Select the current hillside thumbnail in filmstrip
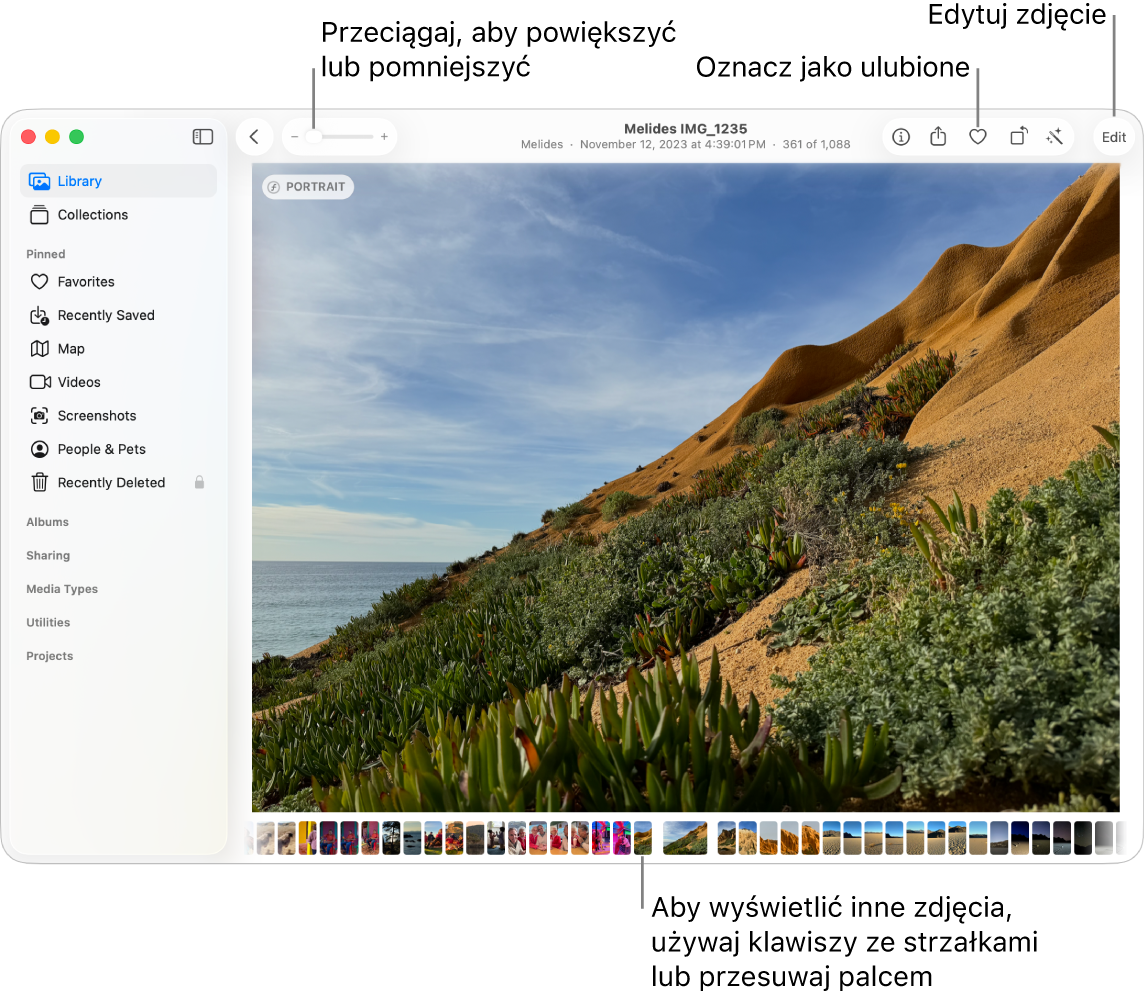Image resolution: width=1144 pixels, height=998 pixels. [x=685, y=838]
